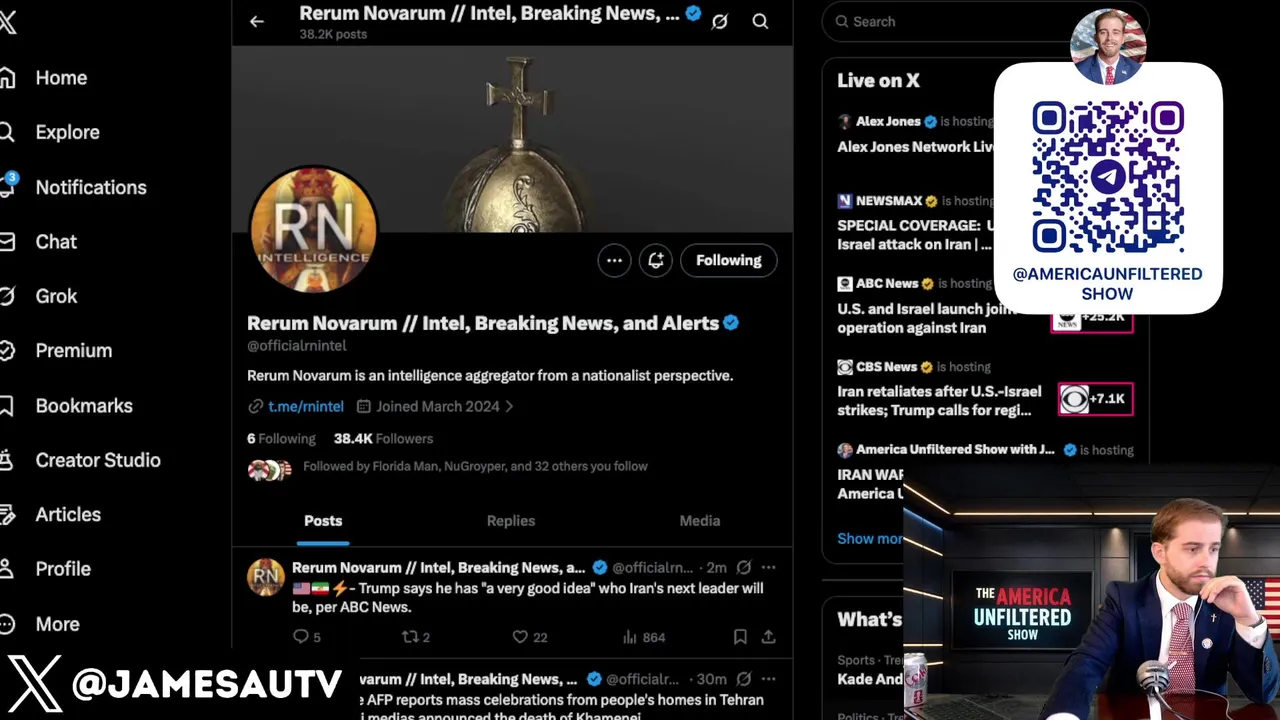The width and height of the screenshot is (1280, 720).
Task: Click the Following button
Action: coord(729,260)
